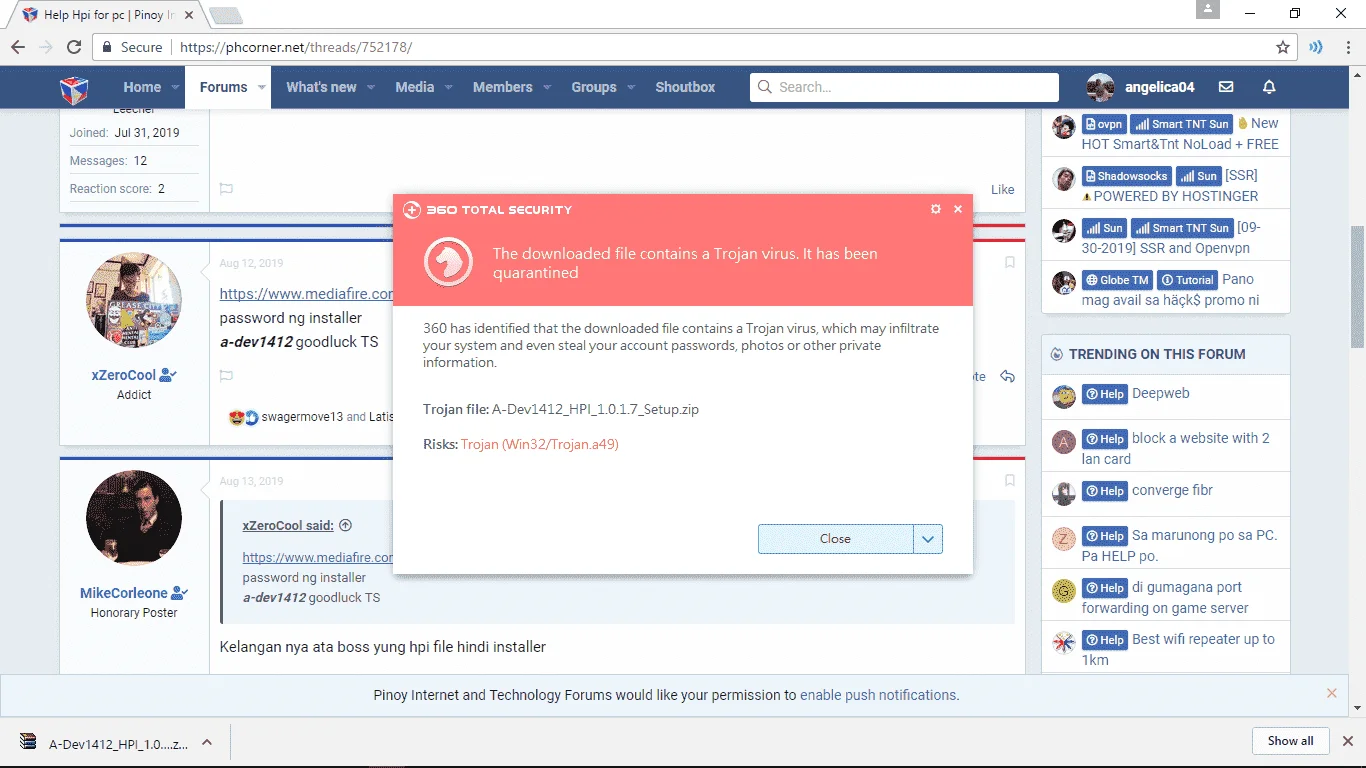The image size is (1366, 768).
Task: Open the alerts bell icon in navbar
Action: (x=1269, y=87)
